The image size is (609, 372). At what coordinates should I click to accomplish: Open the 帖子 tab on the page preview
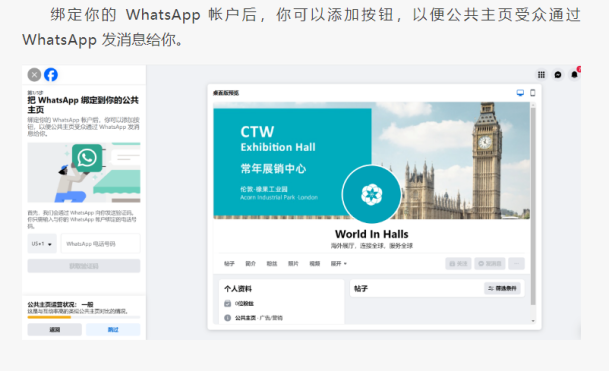pyautogui.click(x=229, y=264)
